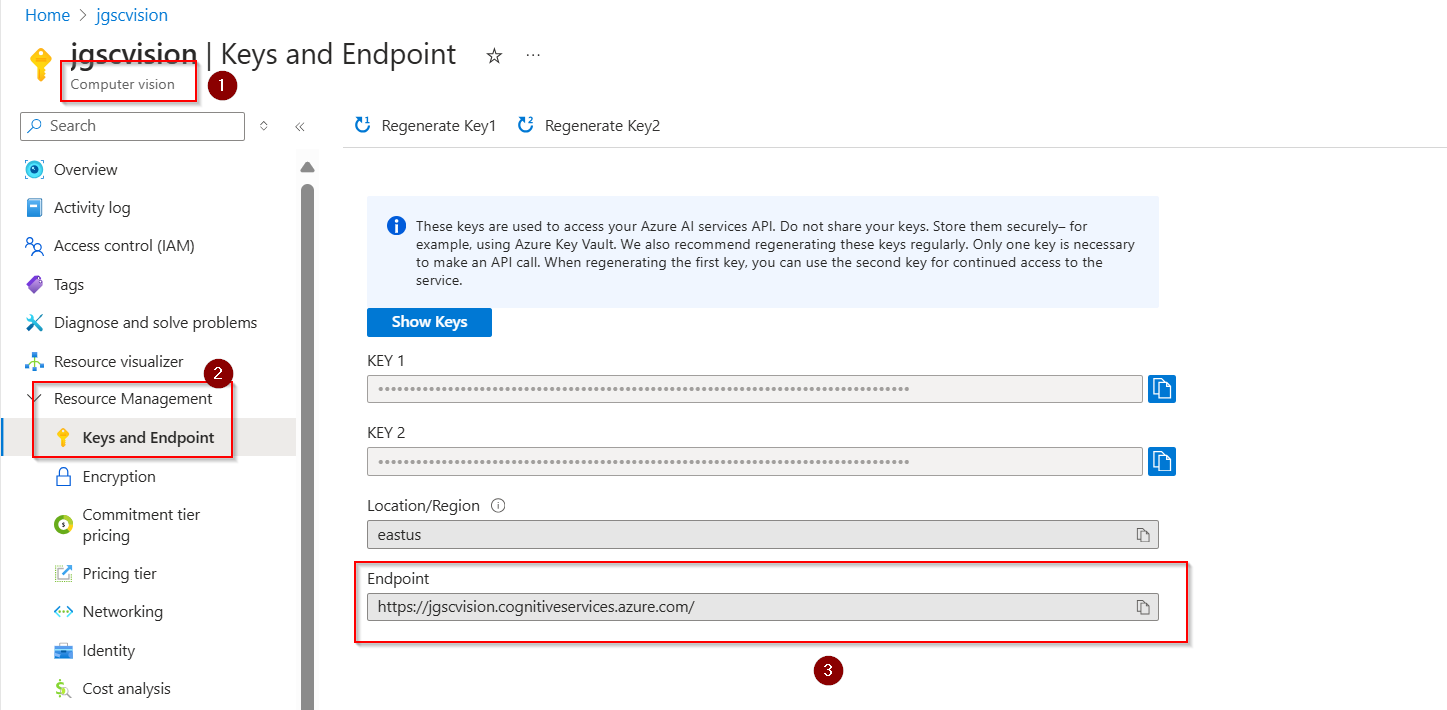Click the Location/Region eastus field
This screenshot has height=710, width=1447.
pos(762,535)
